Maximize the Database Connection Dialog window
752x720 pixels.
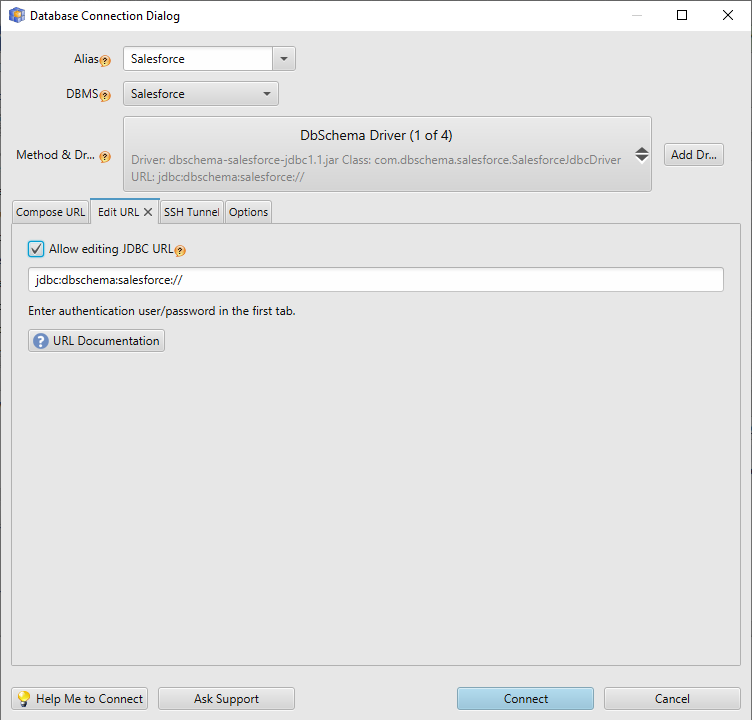pyautogui.click(x=682, y=15)
